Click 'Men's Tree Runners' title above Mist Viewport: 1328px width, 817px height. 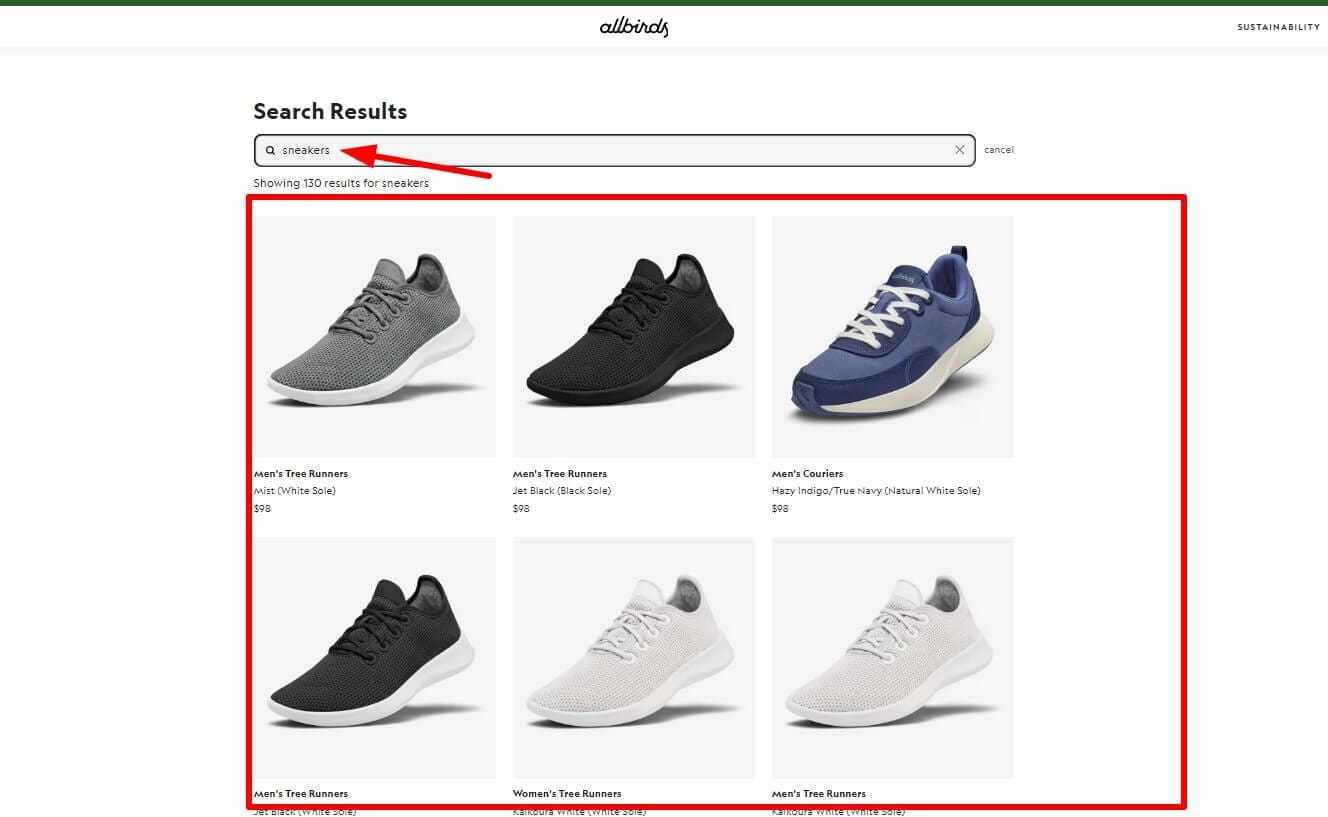300,474
